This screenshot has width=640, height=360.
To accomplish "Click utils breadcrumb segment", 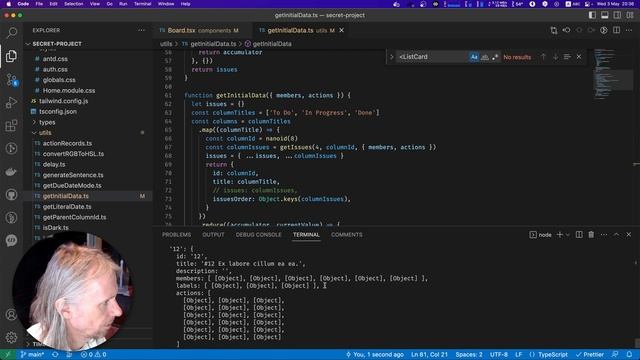I will 166,44.
